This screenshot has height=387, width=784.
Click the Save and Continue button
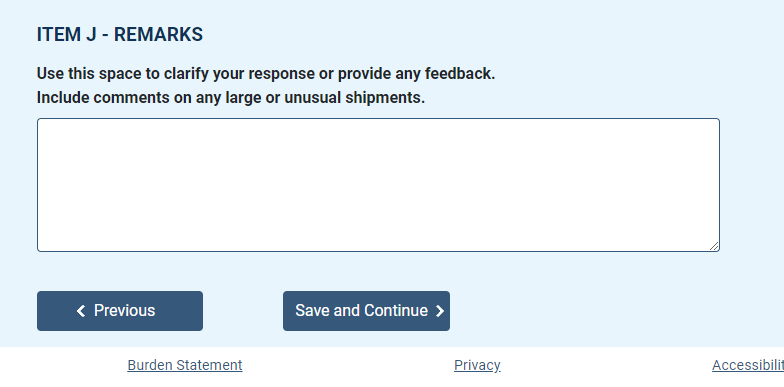(x=366, y=311)
